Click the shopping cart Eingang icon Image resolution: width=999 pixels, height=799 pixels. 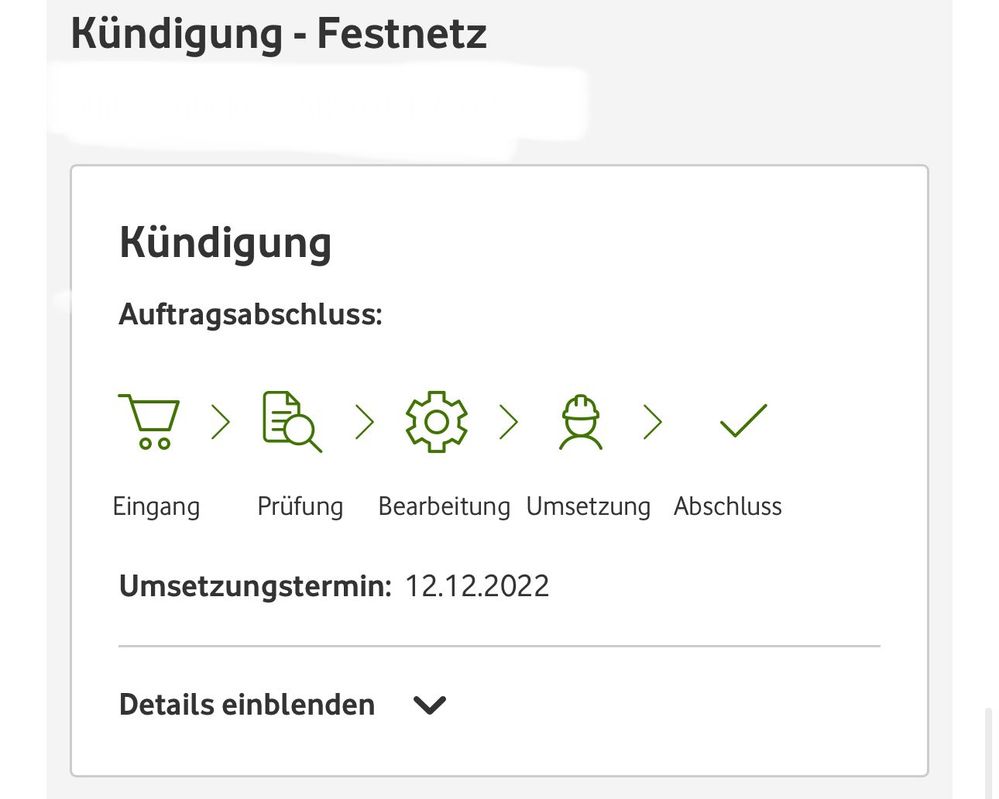(x=149, y=422)
